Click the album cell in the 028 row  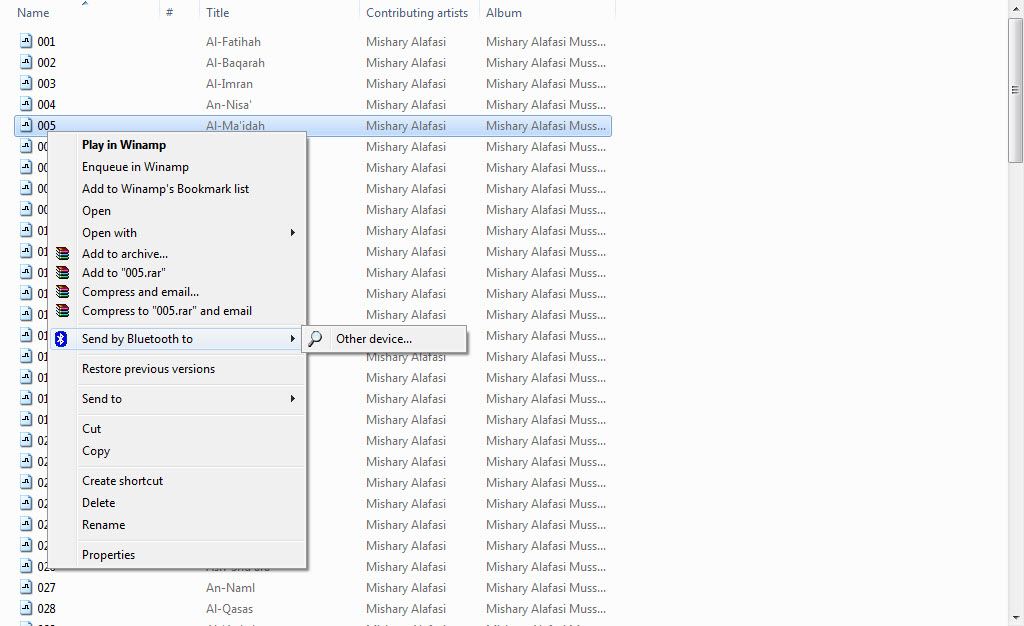(x=545, y=608)
